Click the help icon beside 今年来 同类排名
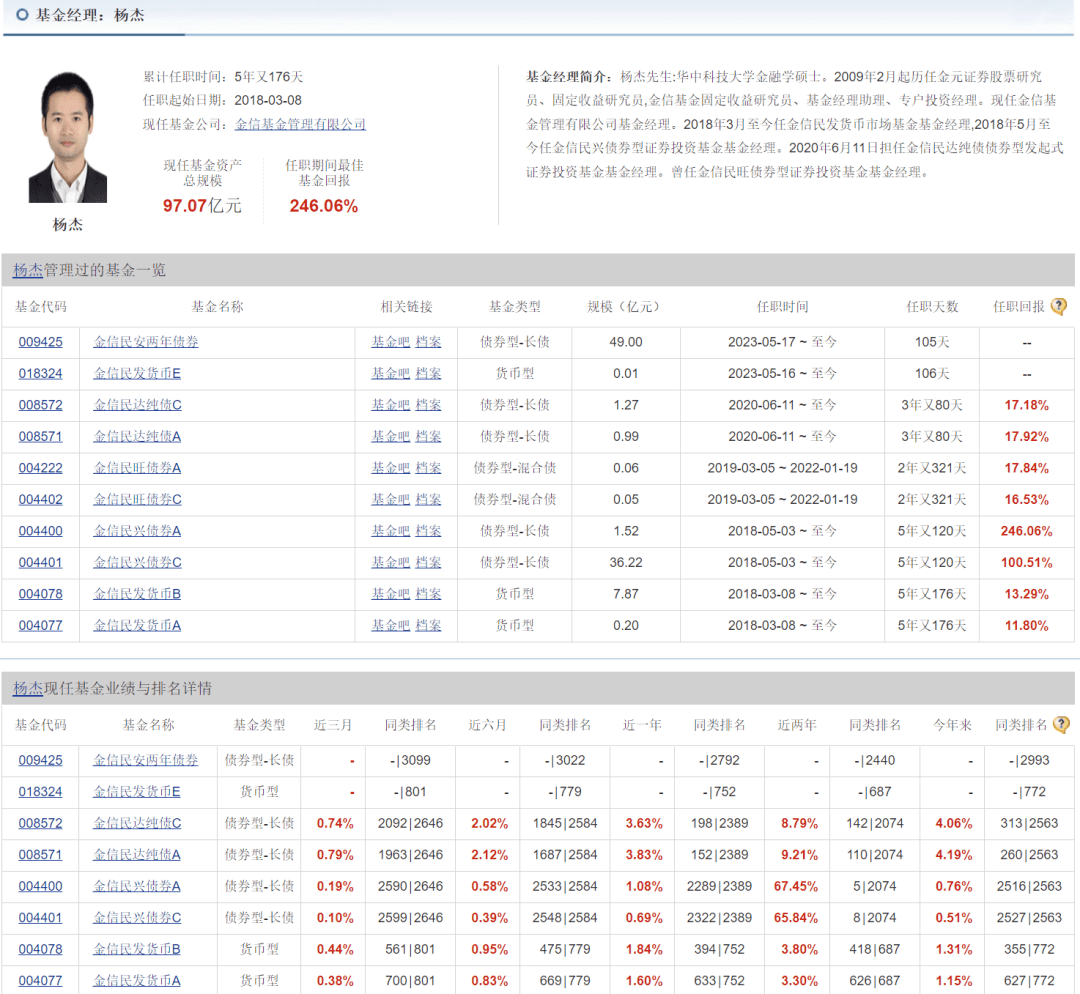The image size is (1080, 994). click(1061, 725)
